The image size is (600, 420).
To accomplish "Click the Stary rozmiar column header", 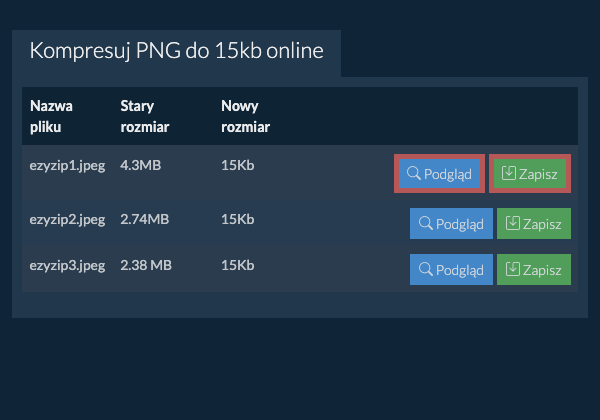I will [x=145, y=116].
